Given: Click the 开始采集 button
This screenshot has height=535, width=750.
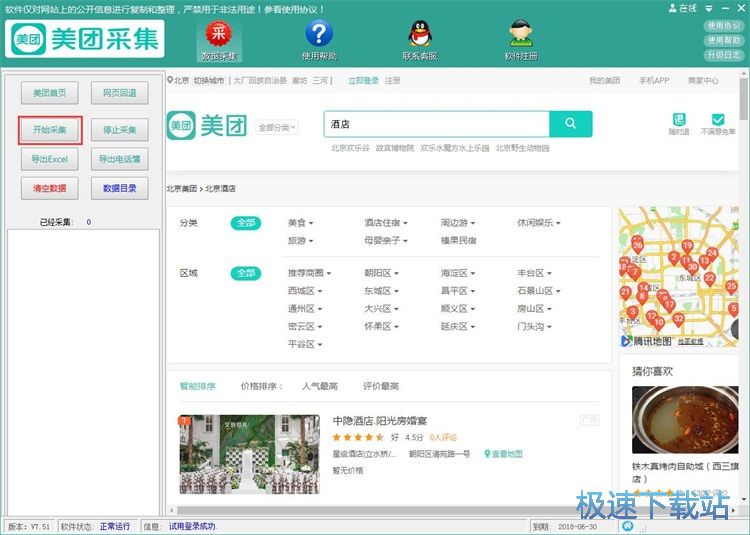Looking at the screenshot, I should coord(50,130).
